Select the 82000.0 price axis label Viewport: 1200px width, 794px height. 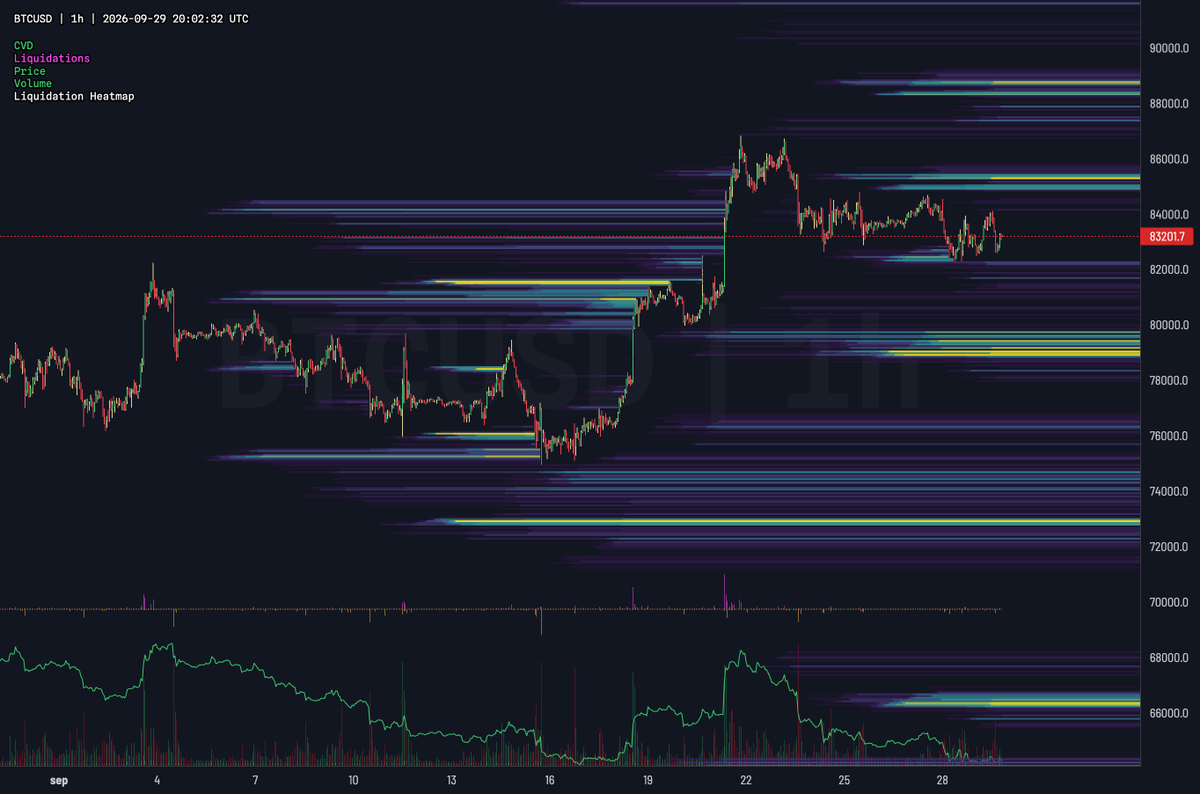[x=1169, y=270]
